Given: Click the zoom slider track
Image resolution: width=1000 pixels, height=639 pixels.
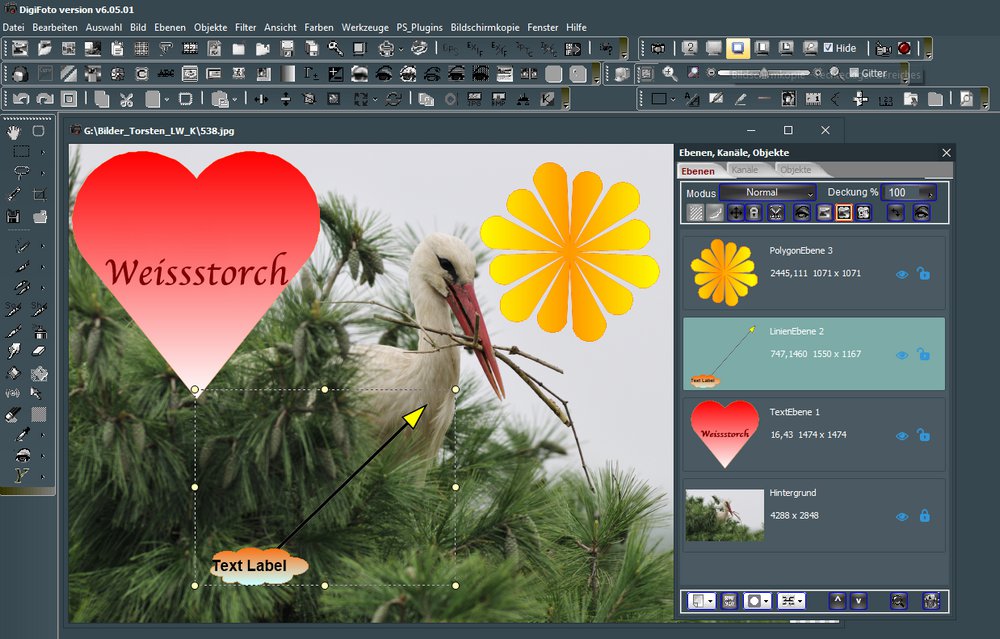Looking at the screenshot, I should tap(760, 73).
